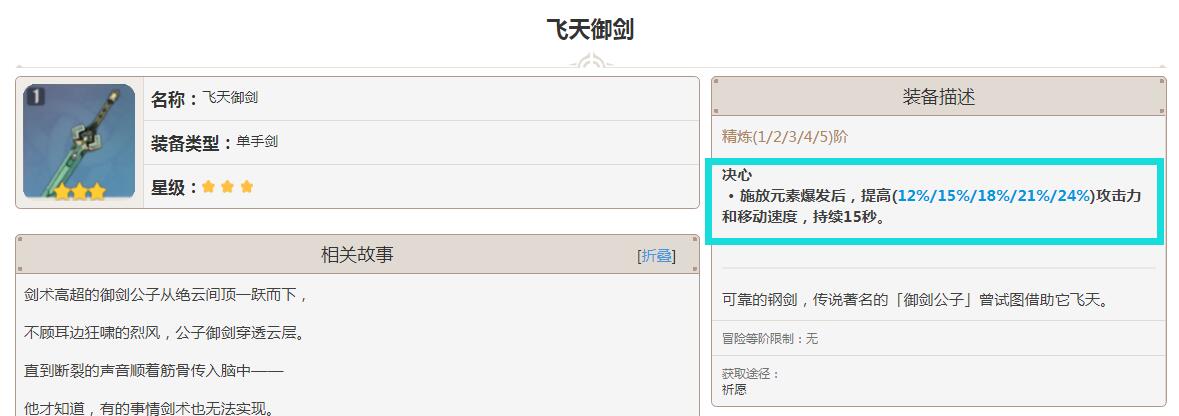Click the story line starting with 不顾耳边狂啸的烈风
This screenshot has height=416, width=1179.
164,332
